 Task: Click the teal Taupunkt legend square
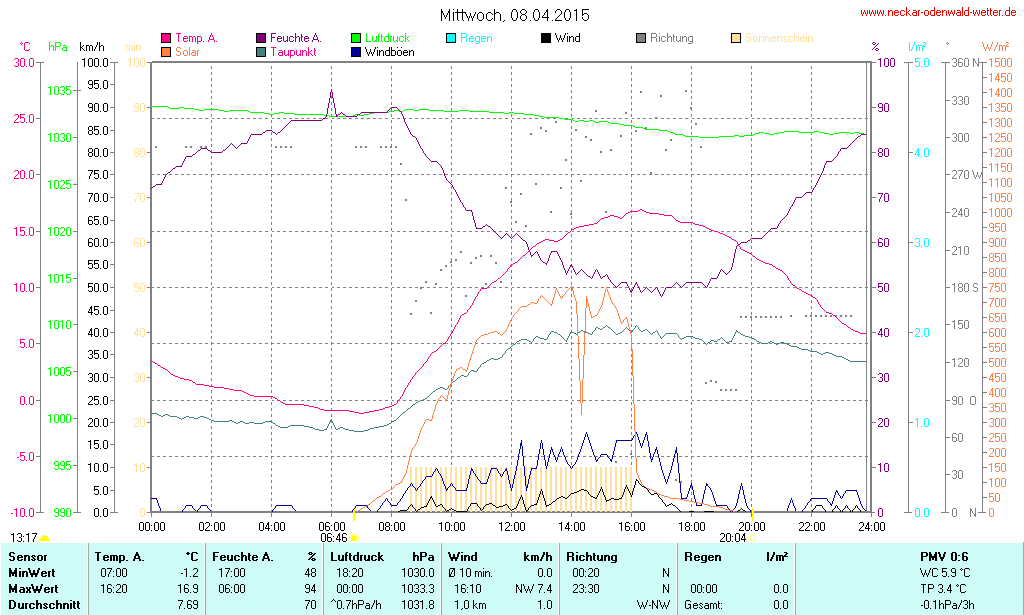(x=262, y=52)
